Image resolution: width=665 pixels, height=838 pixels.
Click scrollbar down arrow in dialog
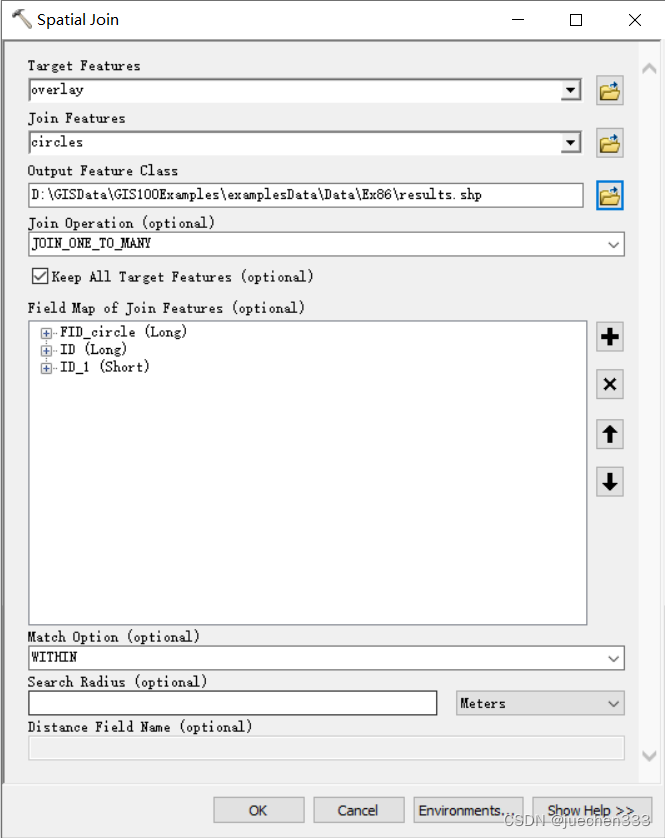pyautogui.click(x=649, y=756)
